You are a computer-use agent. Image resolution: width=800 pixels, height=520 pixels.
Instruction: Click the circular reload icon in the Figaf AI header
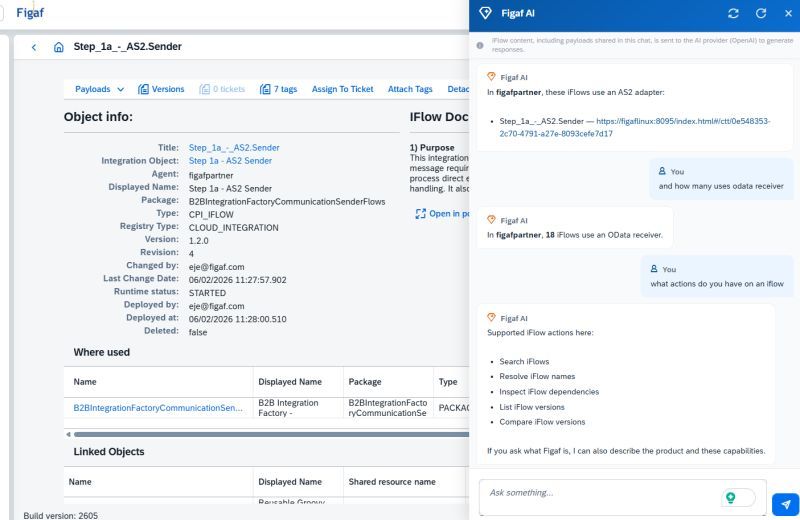tap(761, 14)
